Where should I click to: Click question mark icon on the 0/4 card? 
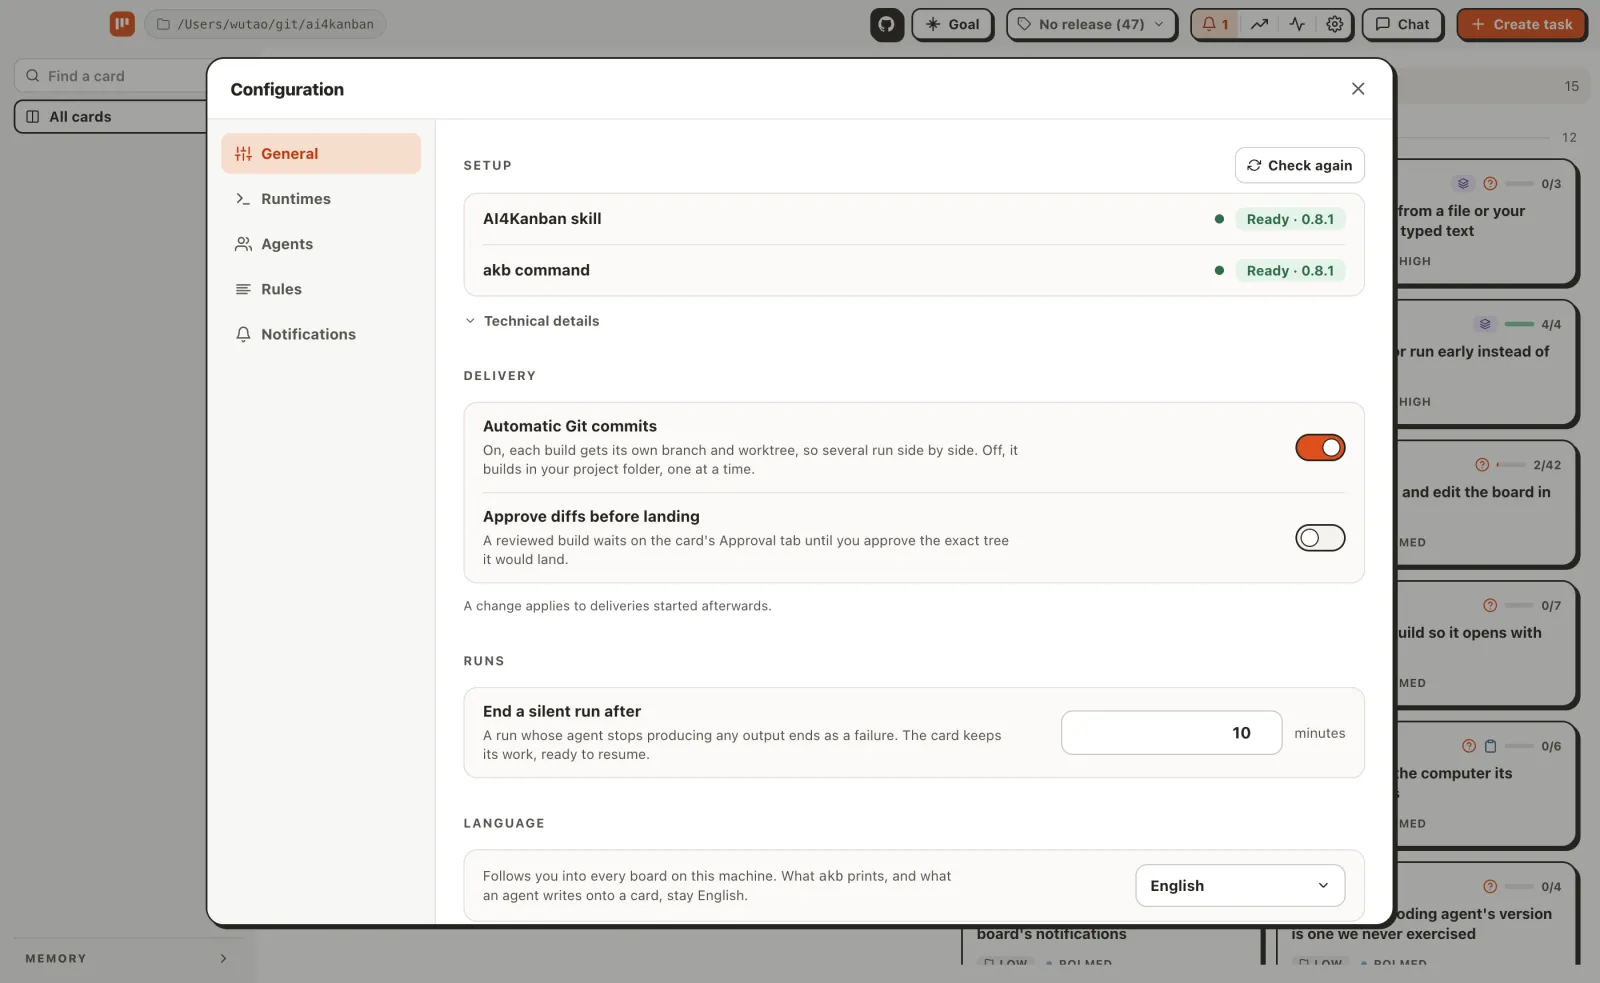pos(1490,887)
